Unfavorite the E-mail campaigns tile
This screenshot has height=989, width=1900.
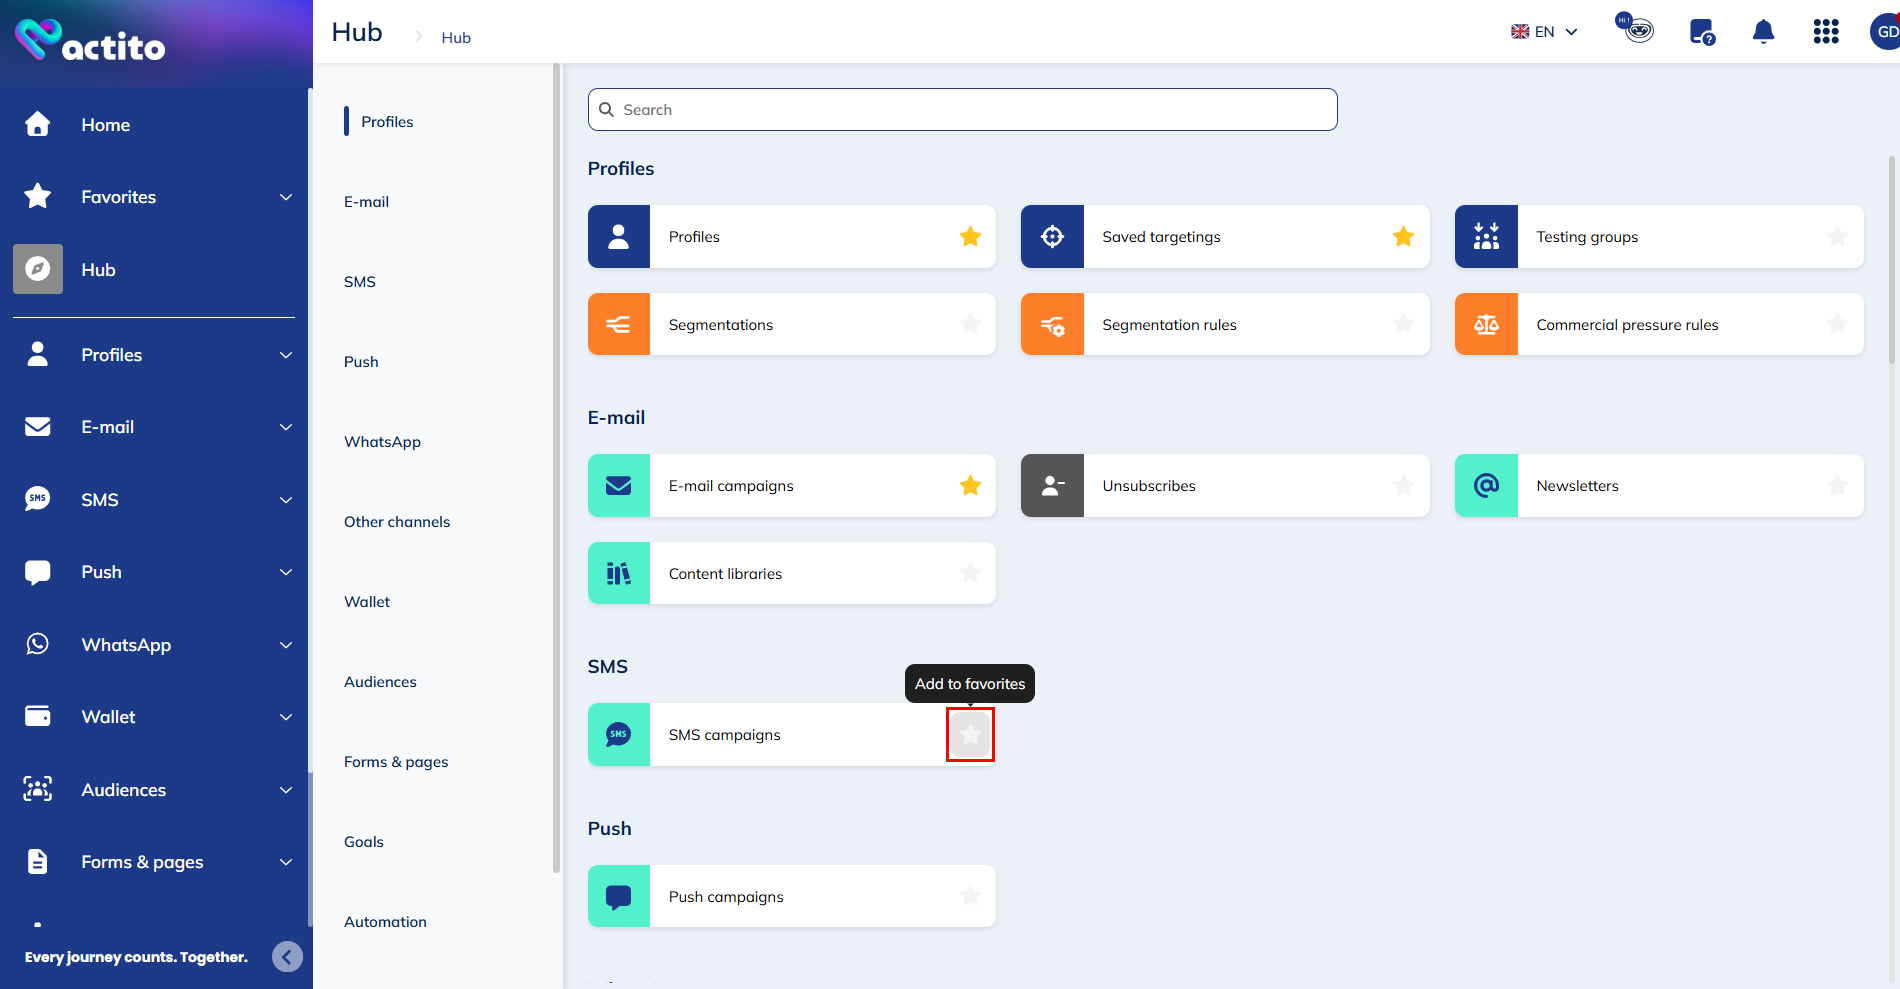[970, 486]
